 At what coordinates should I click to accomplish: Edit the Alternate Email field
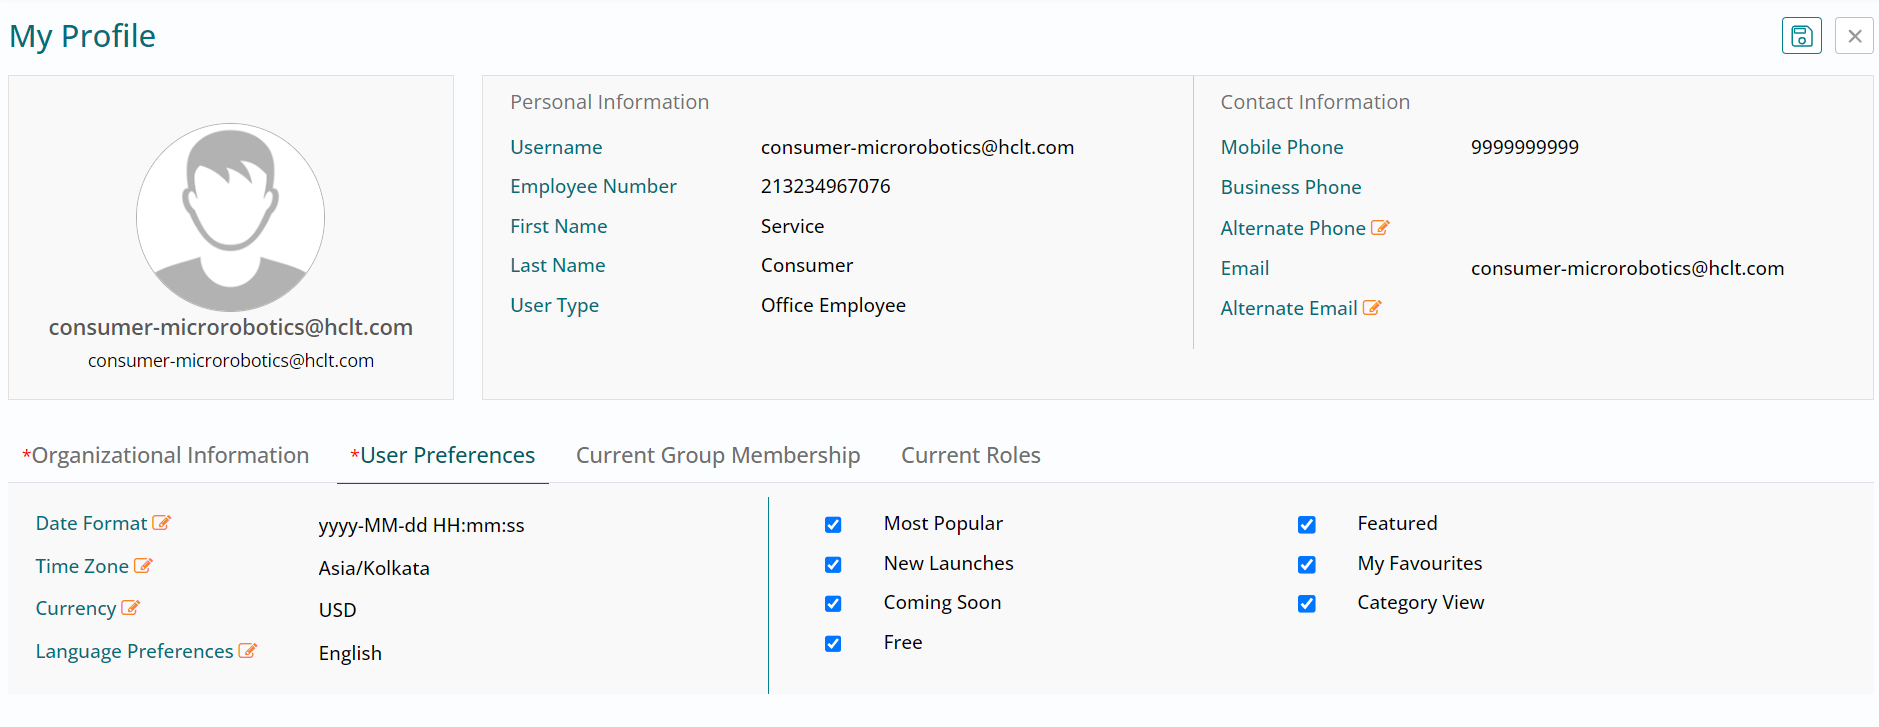point(1372,308)
